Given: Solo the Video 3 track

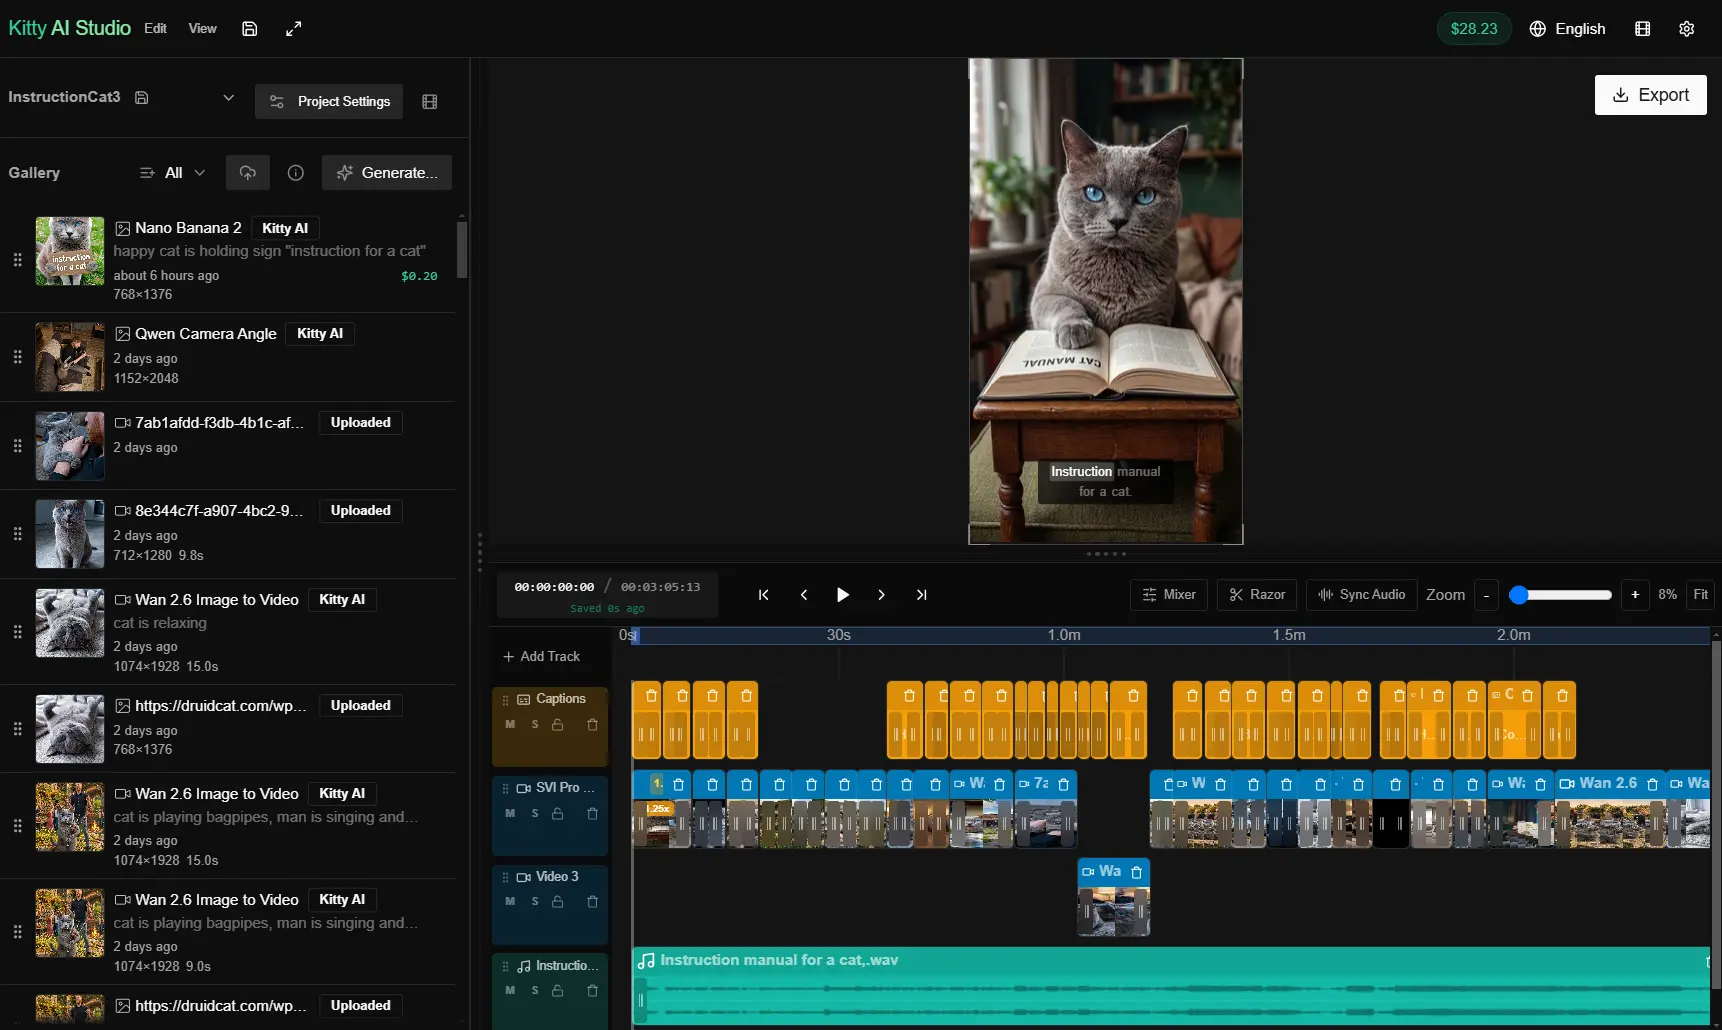Looking at the screenshot, I should click(535, 902).
